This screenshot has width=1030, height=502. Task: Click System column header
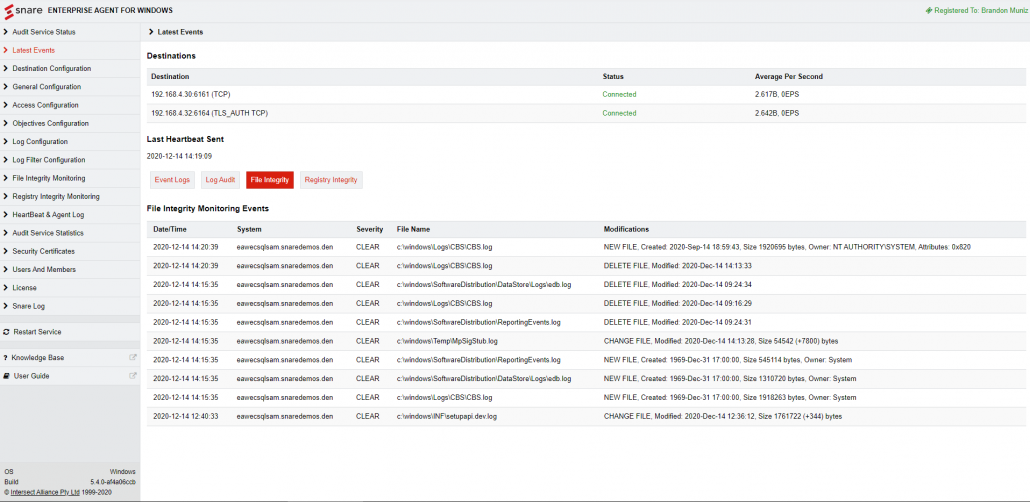[x=249, y=229]
